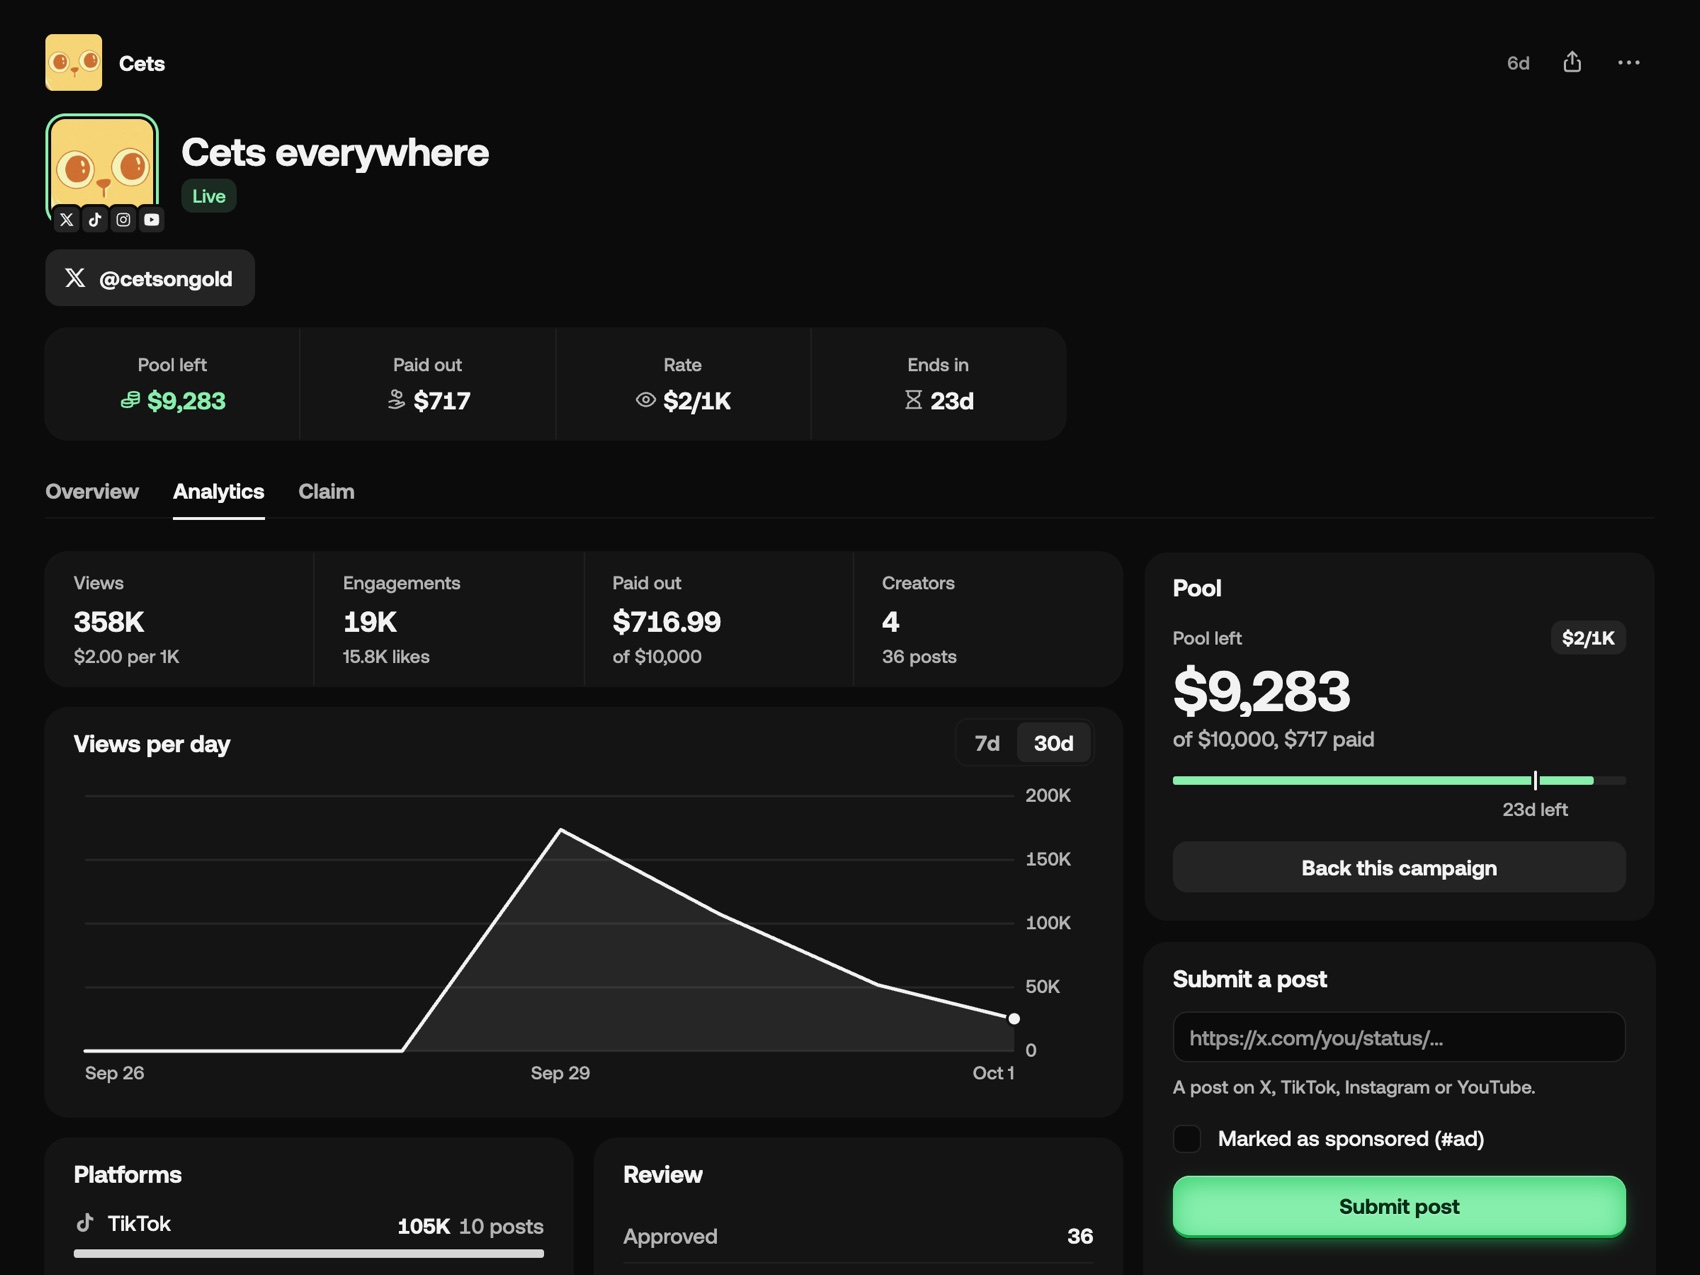Image resolution: width=1700 pixels, height=1275 pixels.
Task: Click the TikTok icon under campaign image
Action: pyautogui.click(x=95, y=219)
